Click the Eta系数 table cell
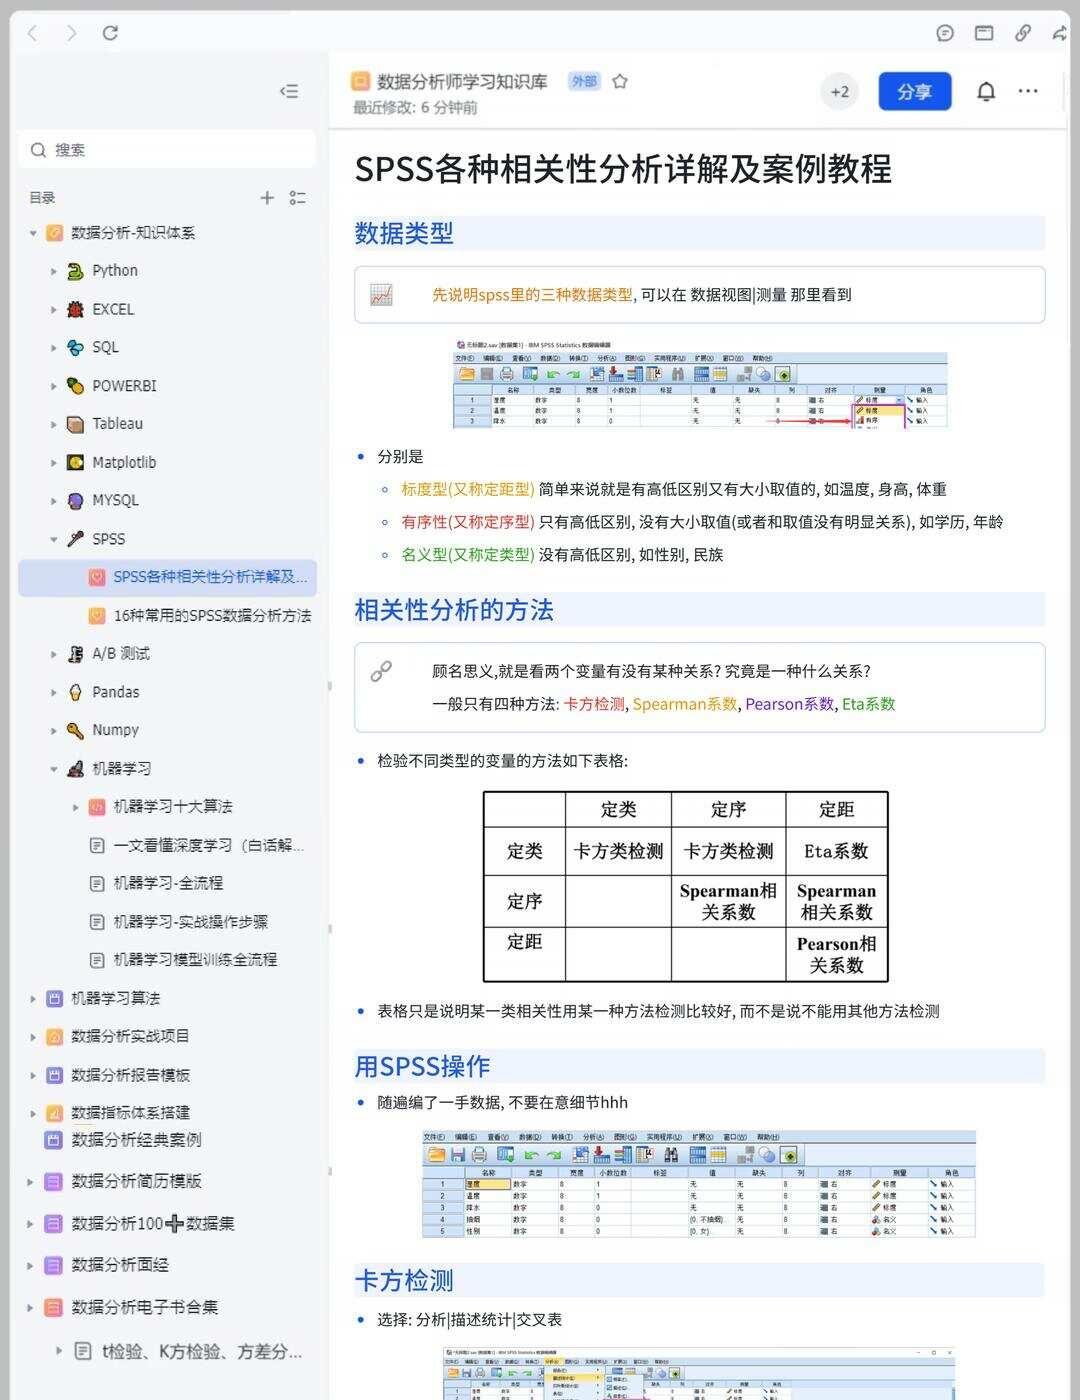Screen dimensions: 1080x1400 pyautogui.click(x=836, y=851)
